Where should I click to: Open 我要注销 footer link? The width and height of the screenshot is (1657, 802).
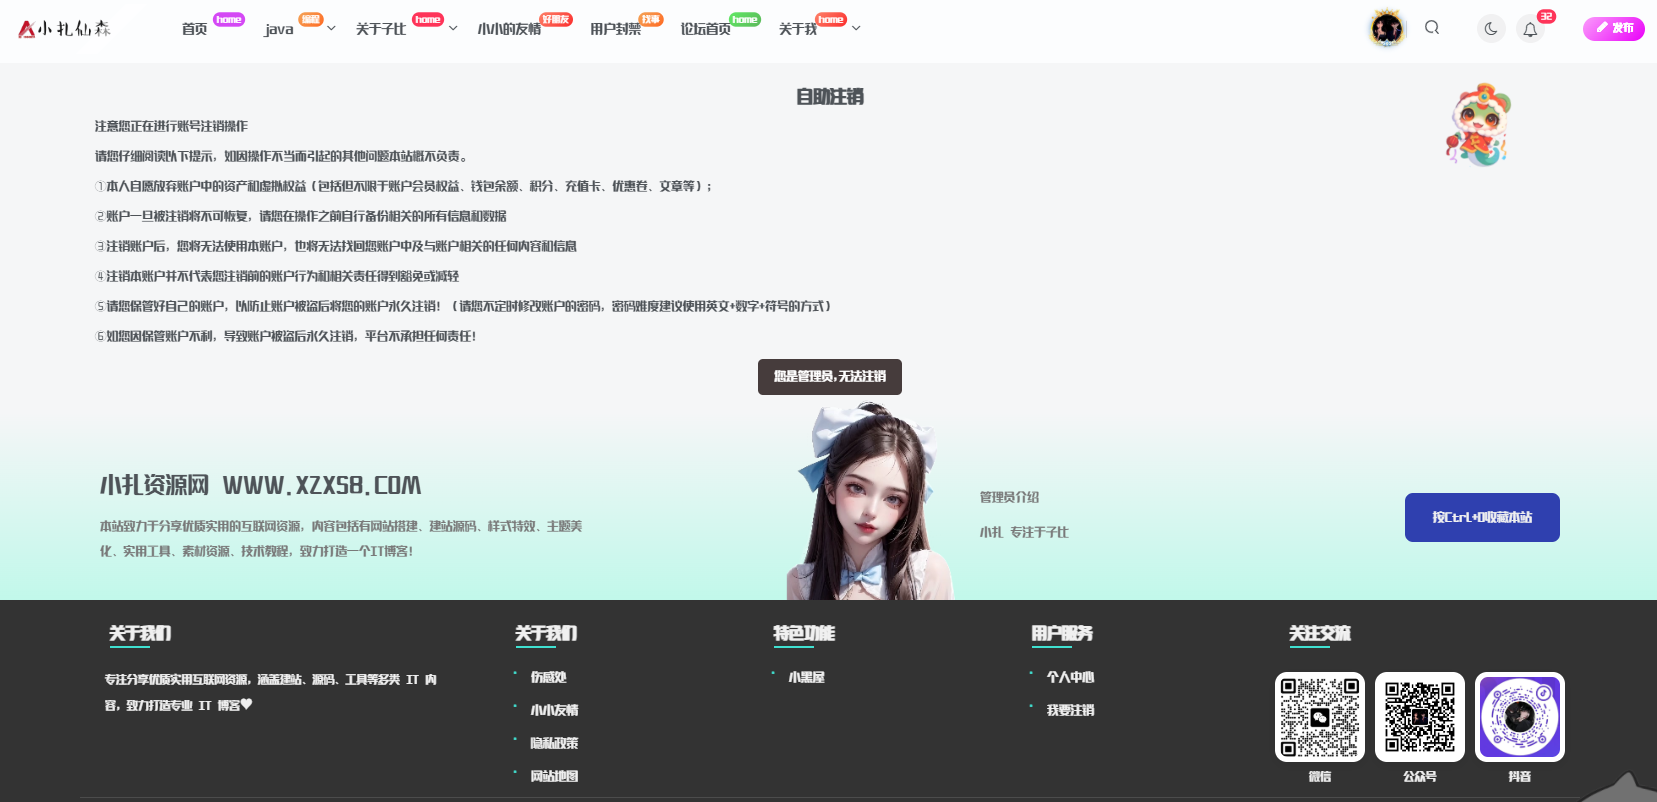[x=1070, y=710]
